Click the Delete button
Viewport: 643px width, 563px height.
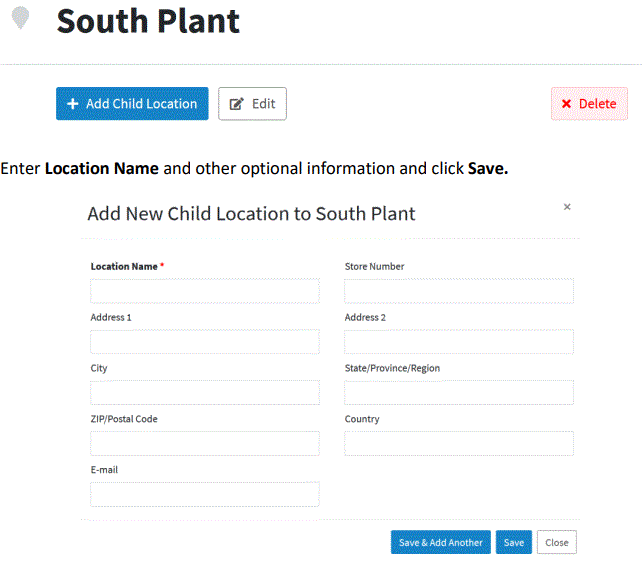point(589,104)
